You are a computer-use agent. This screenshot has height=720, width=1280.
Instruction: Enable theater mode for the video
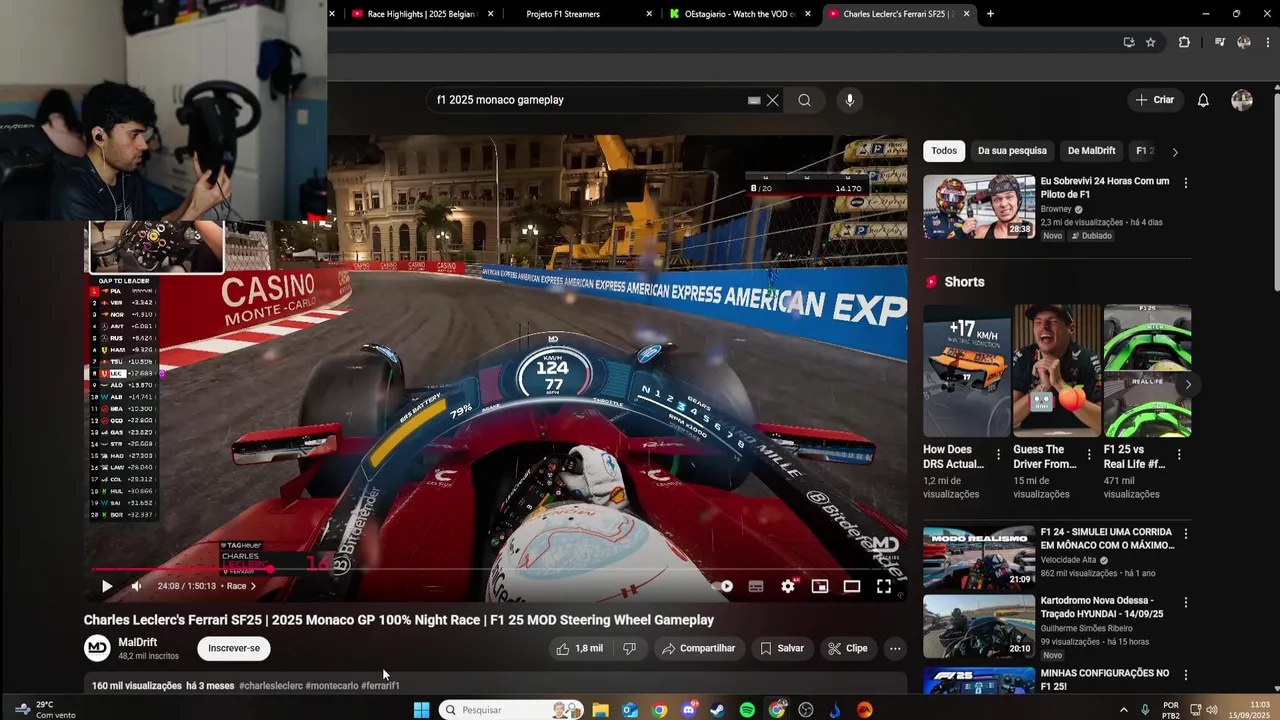tap(852, 587)
